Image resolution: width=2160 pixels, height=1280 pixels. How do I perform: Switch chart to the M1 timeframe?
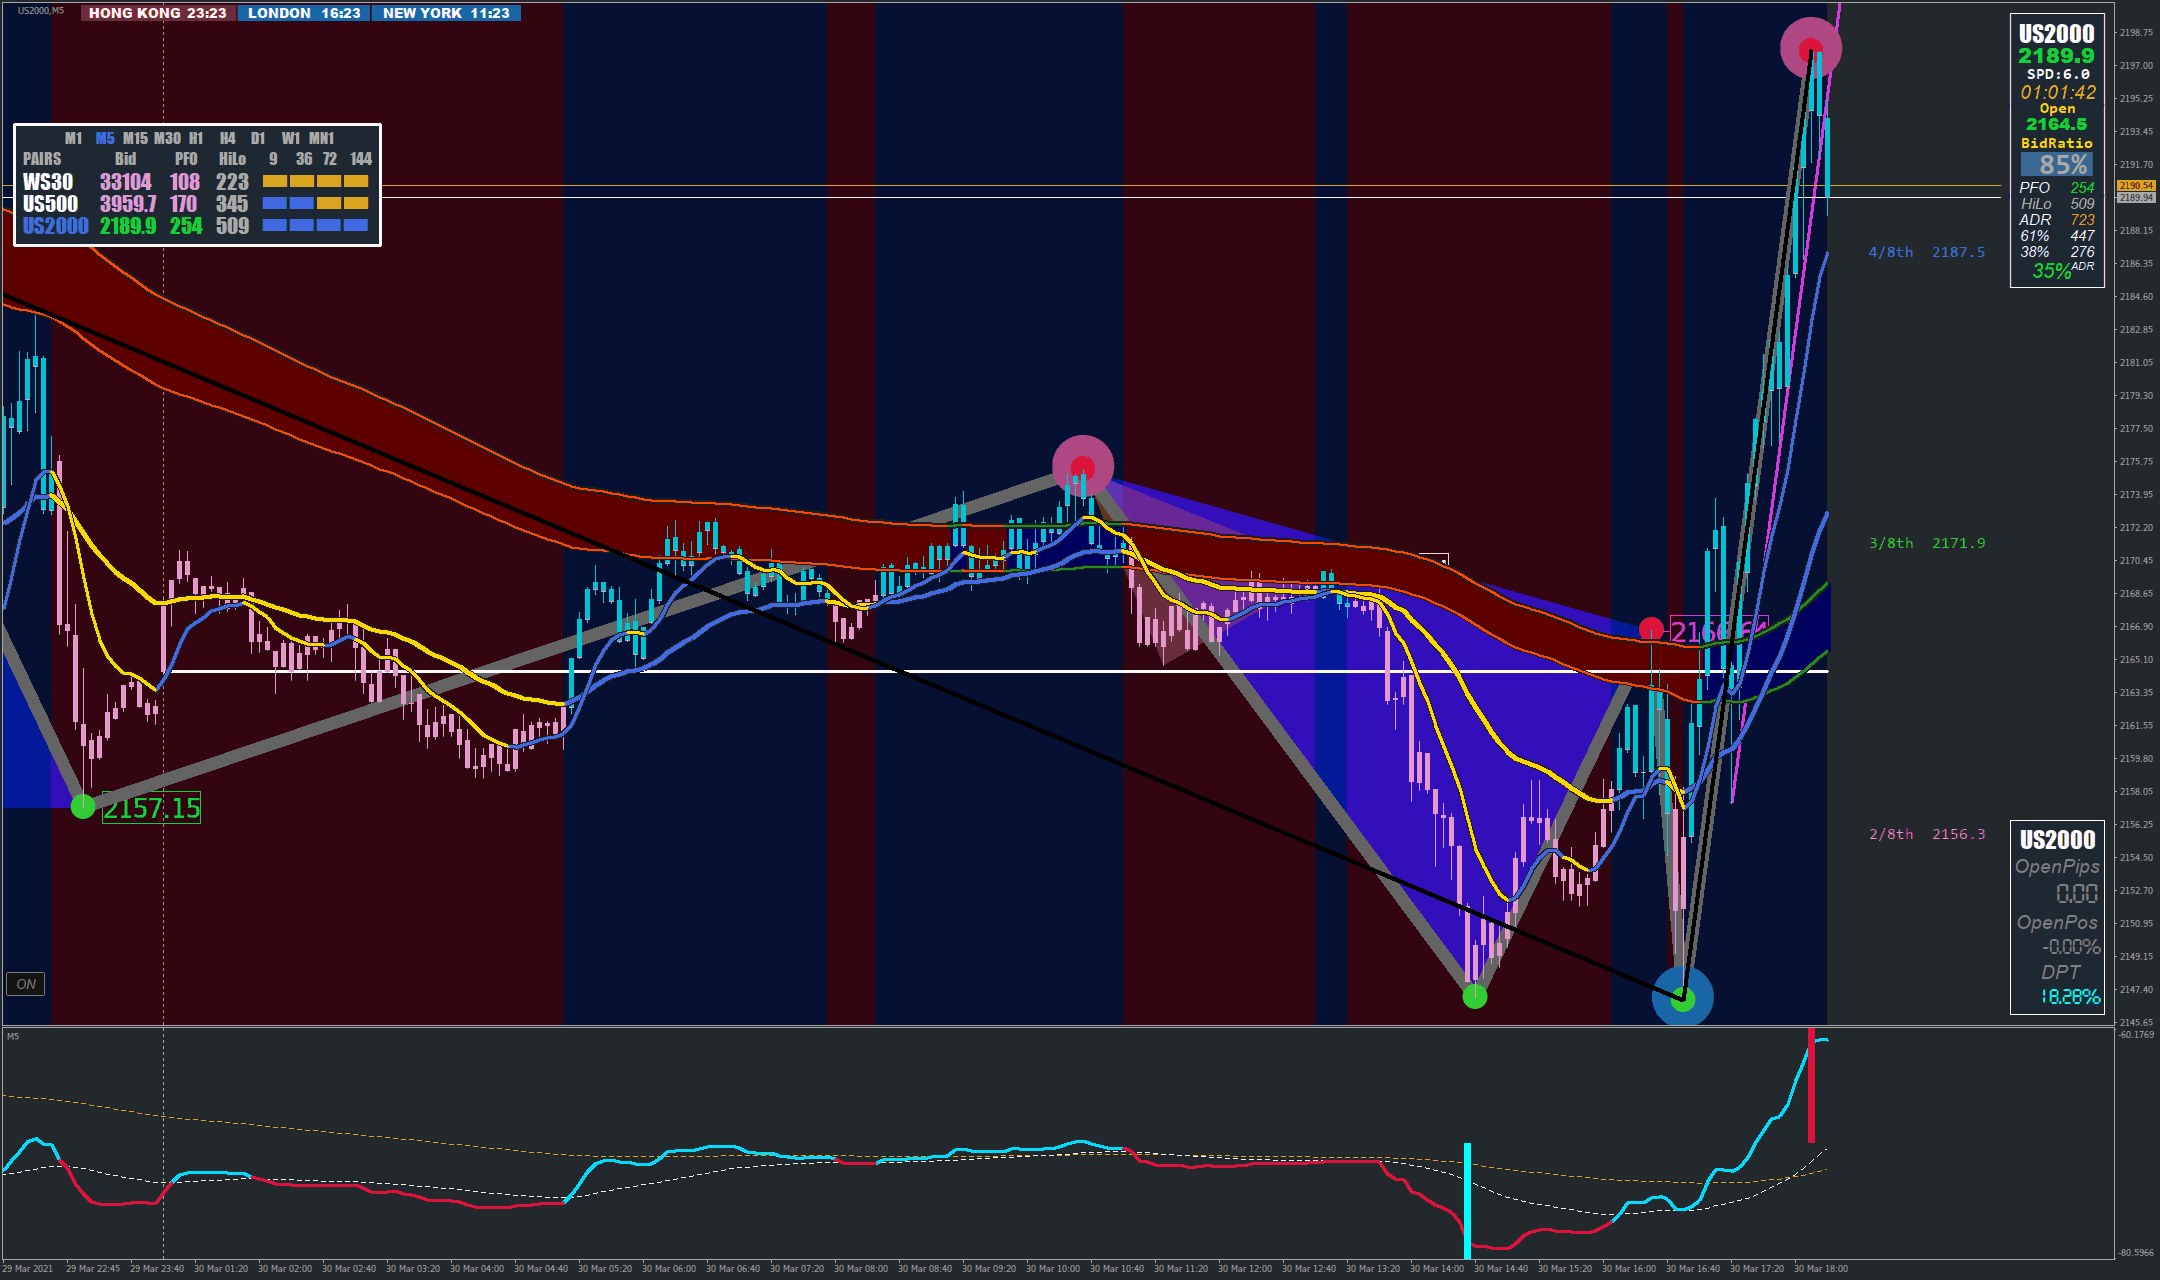73,138
